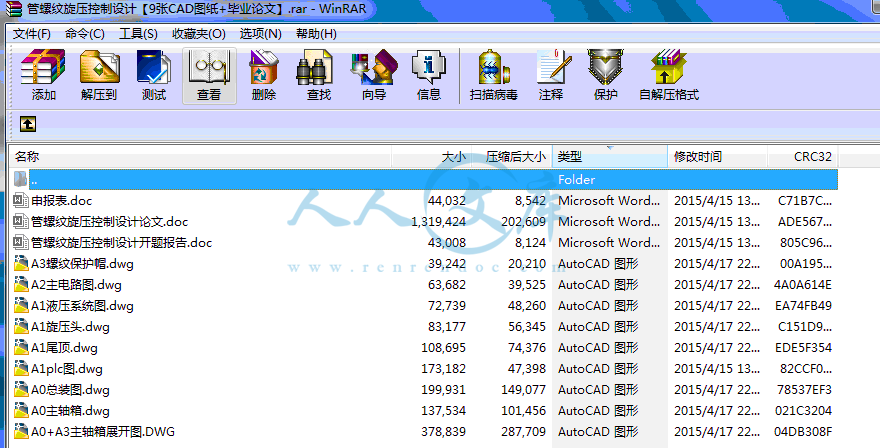Open the 帮助(H) menu

coord(316,34)
